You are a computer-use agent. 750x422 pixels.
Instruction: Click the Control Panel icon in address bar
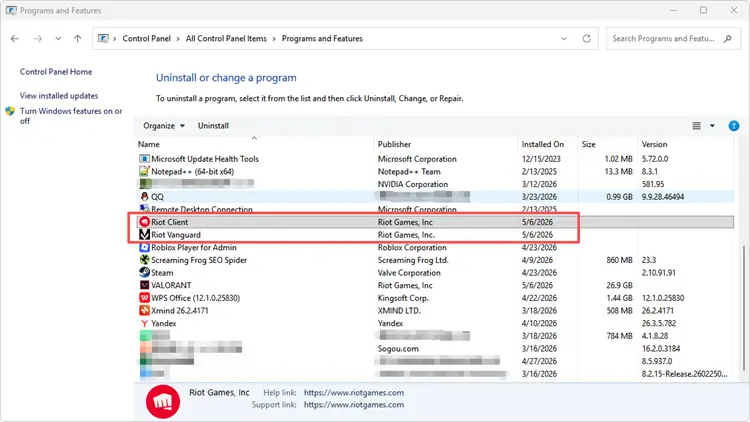[x=103, y=39]
